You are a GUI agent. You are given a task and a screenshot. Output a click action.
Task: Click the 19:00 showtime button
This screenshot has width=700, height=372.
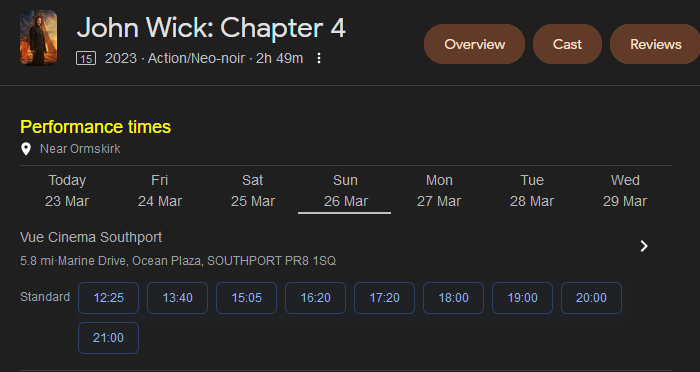pyautogui.click(x=522, y=298)
